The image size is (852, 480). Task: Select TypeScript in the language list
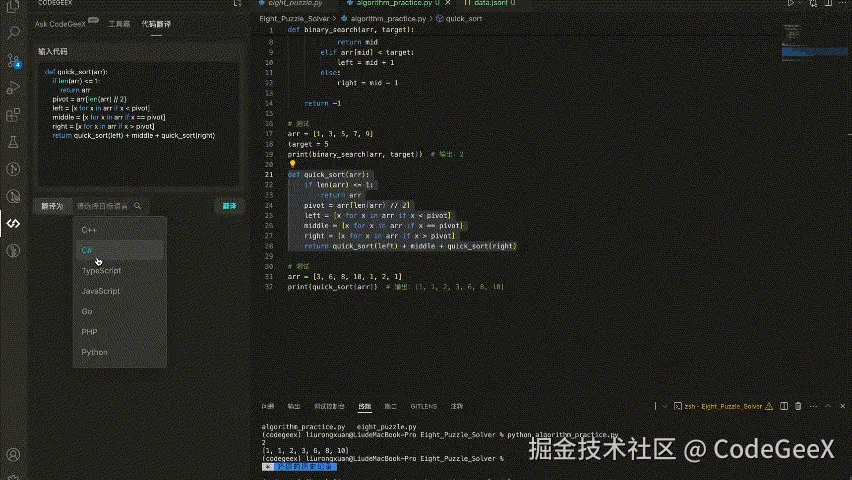click(120, 271)
